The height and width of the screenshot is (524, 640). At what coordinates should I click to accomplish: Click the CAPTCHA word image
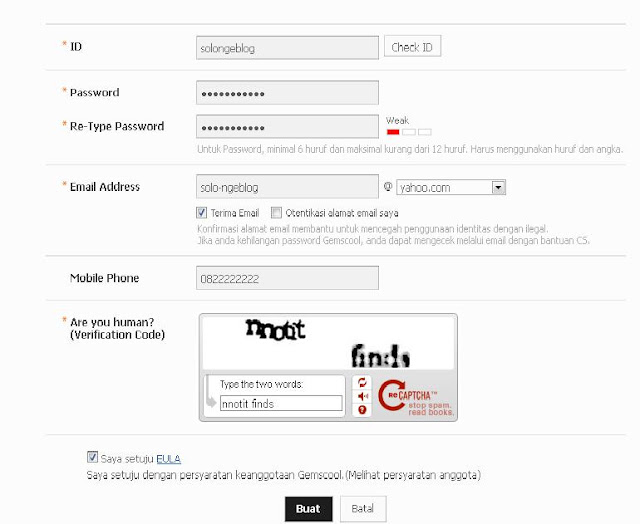point(329,342)
